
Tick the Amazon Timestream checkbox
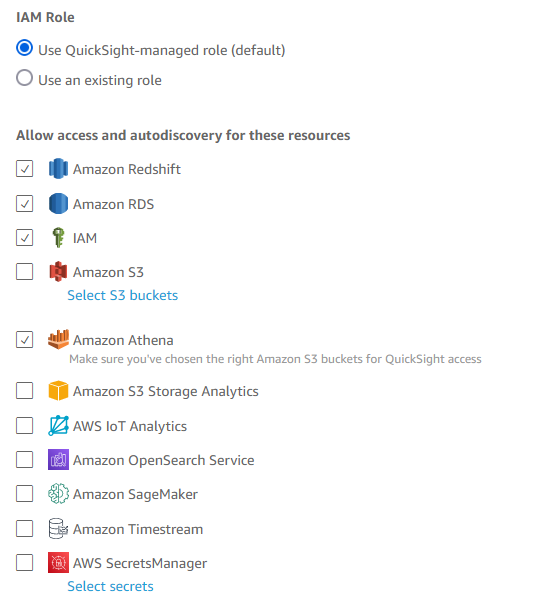[x=24, y=528]
